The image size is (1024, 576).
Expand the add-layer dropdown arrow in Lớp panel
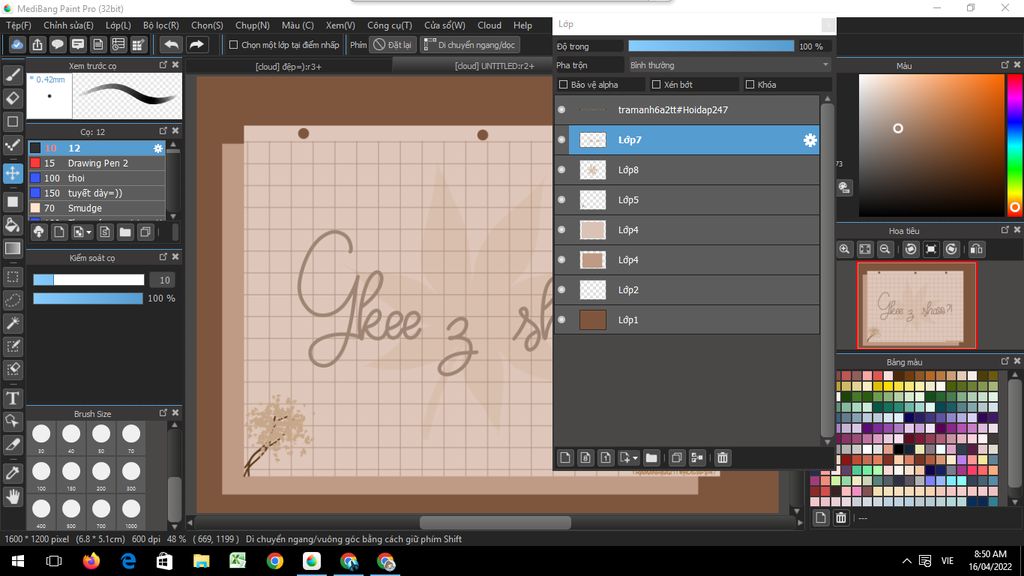pyautogui.click(x=635, y=458)
